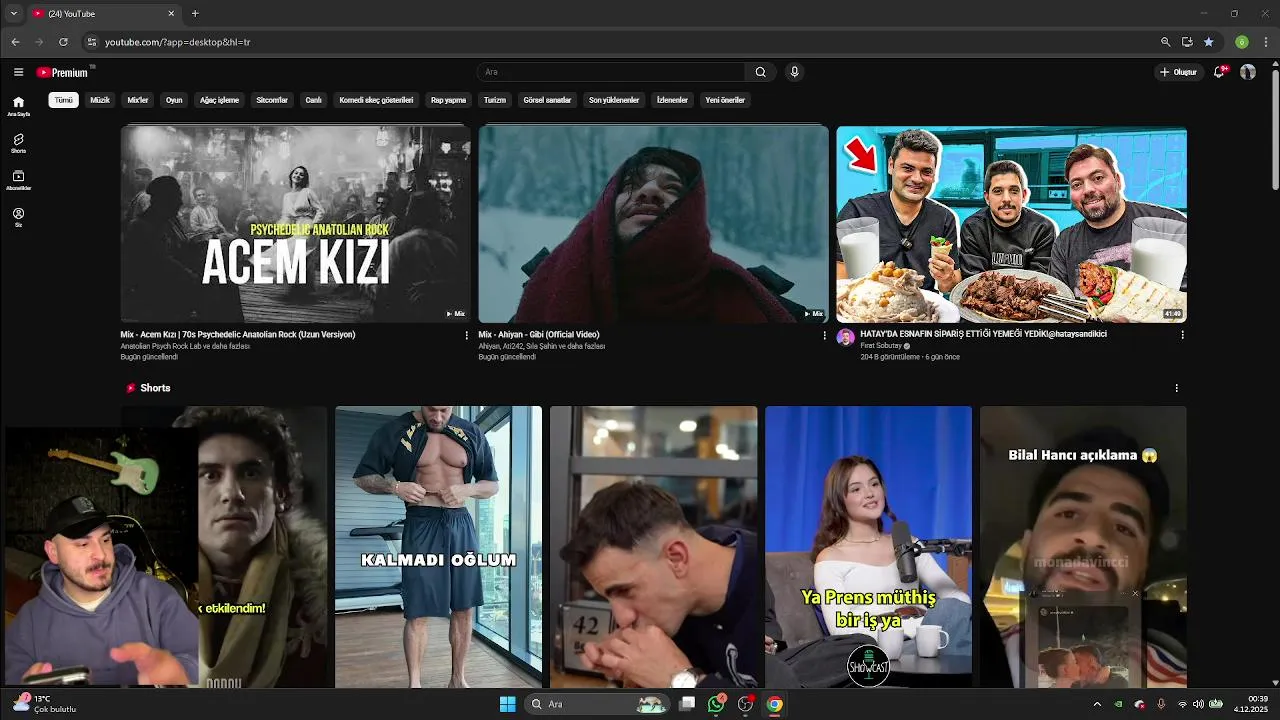This screenshot has height=720, width=1280.
Task: View site information icon in address bar
Action: pos(92,42)
